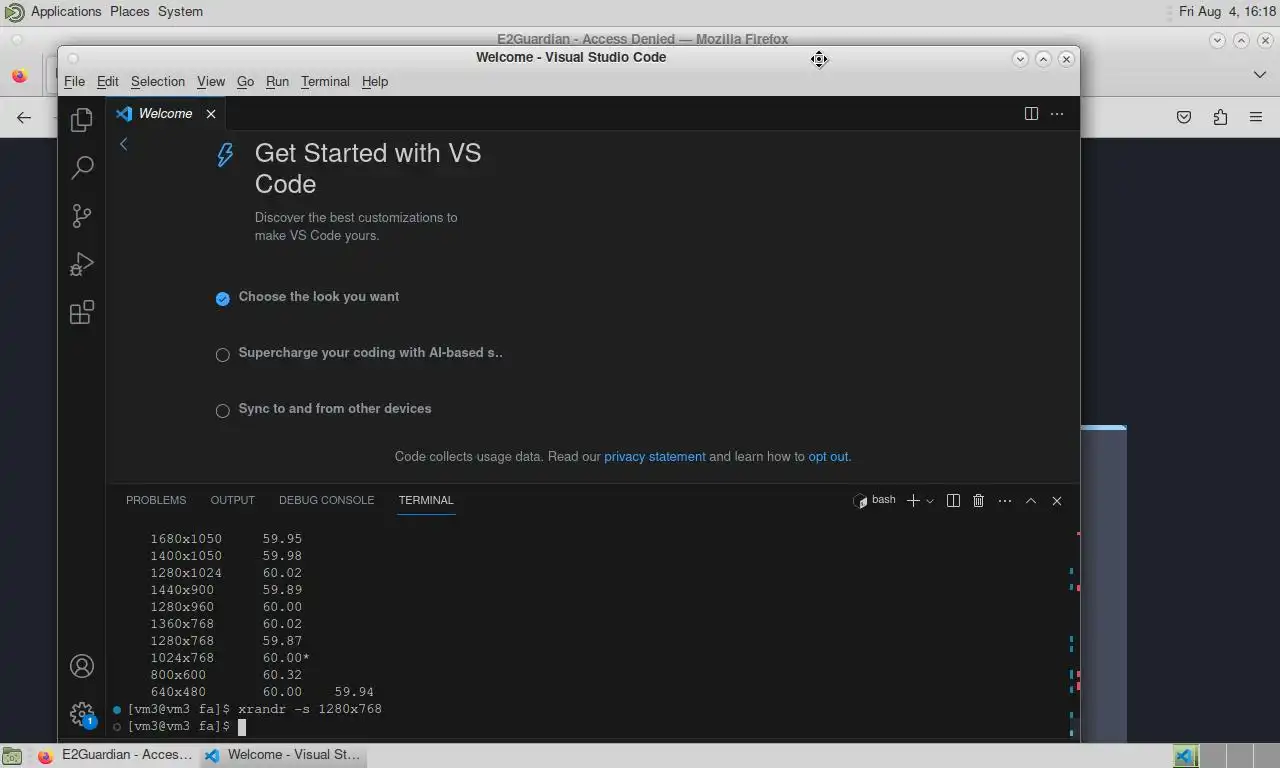Select the bash terminal profile label
The height and width of the screenshot is (768, 1280).
tap(875, 500)
